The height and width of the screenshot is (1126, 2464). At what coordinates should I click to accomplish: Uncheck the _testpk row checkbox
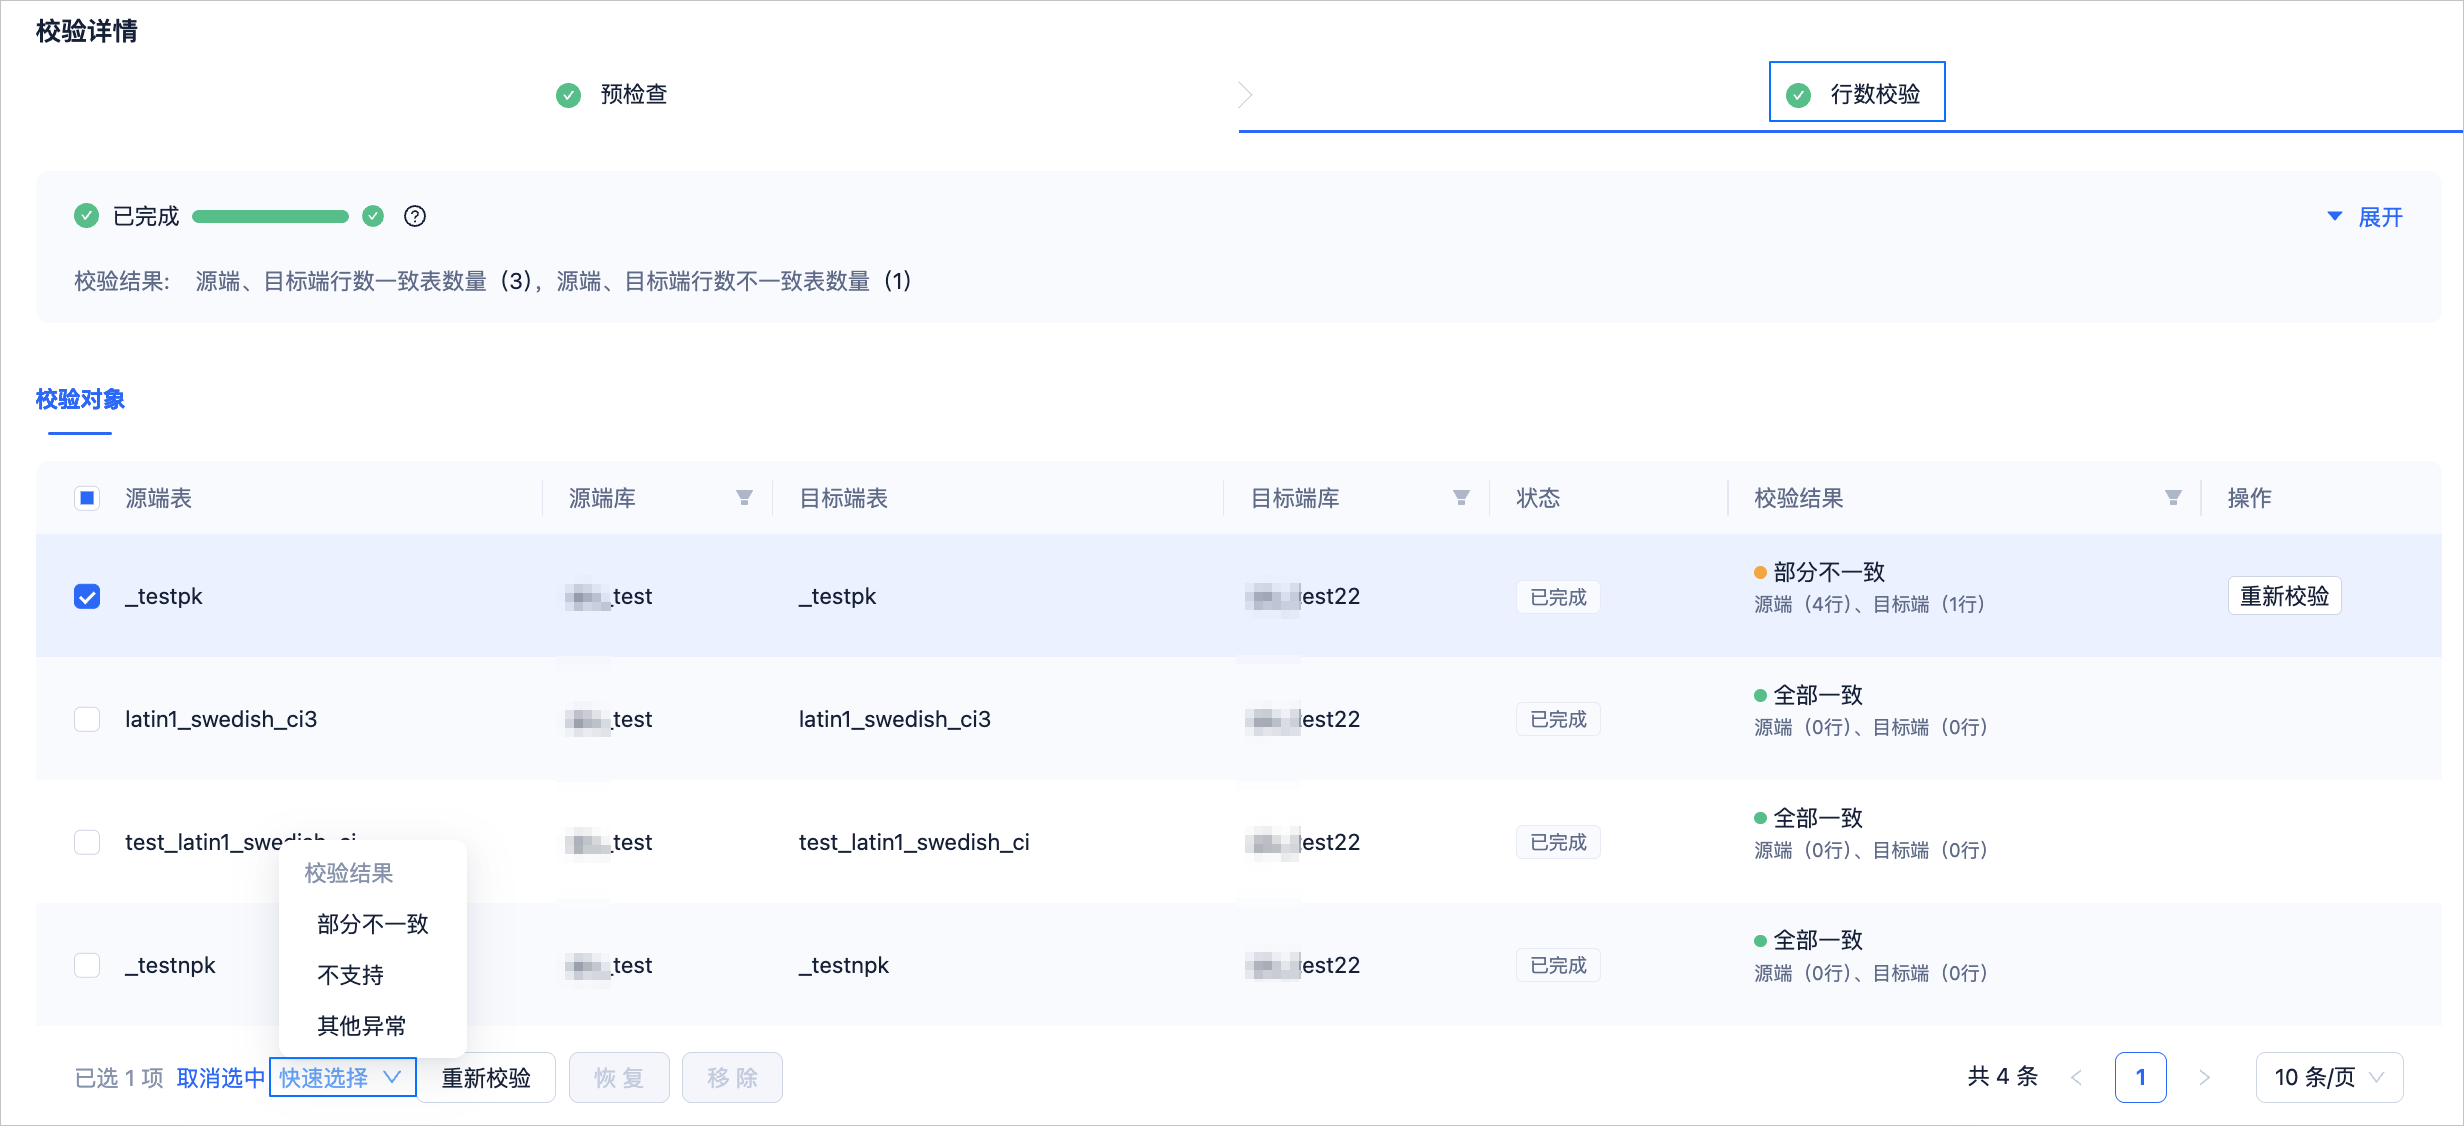tap(87, 597)
